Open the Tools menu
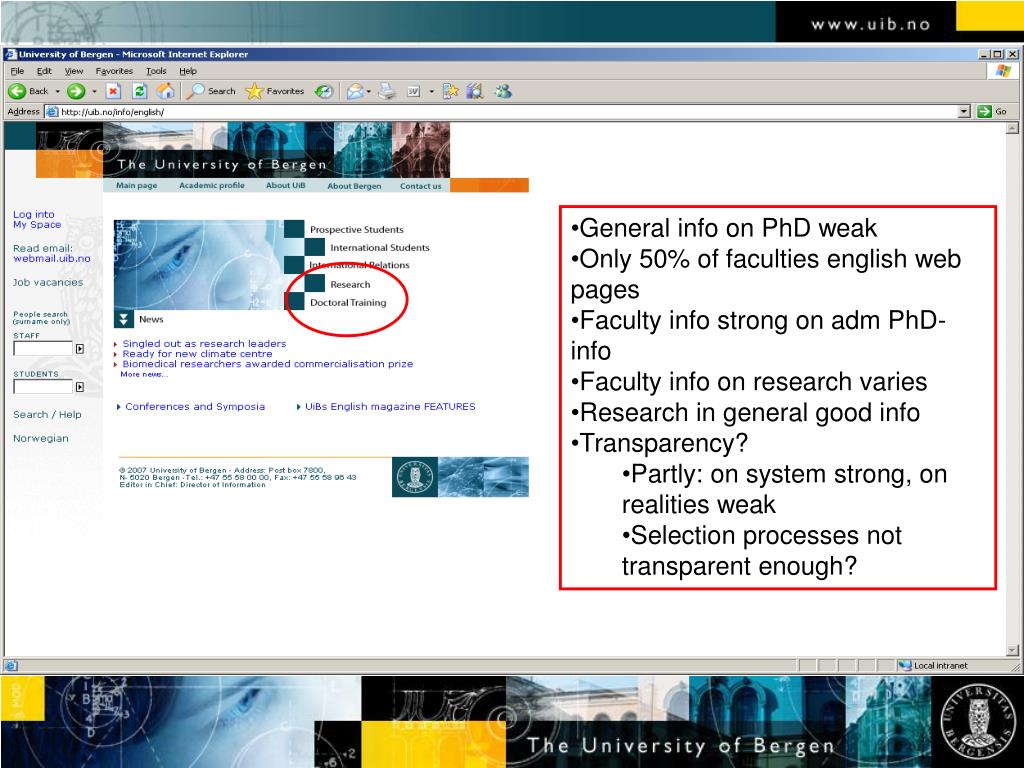Image resolution: width=1024 pixels, height=768 pixels. [x=156, y=71]
